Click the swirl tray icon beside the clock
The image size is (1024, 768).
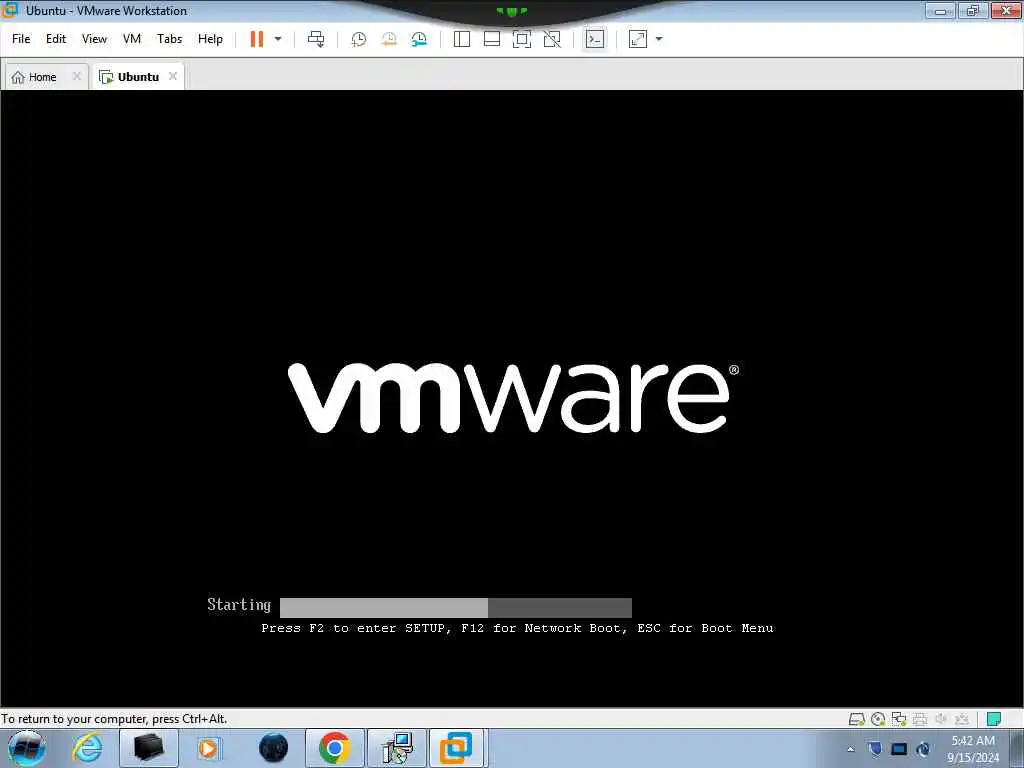(923, 748)
